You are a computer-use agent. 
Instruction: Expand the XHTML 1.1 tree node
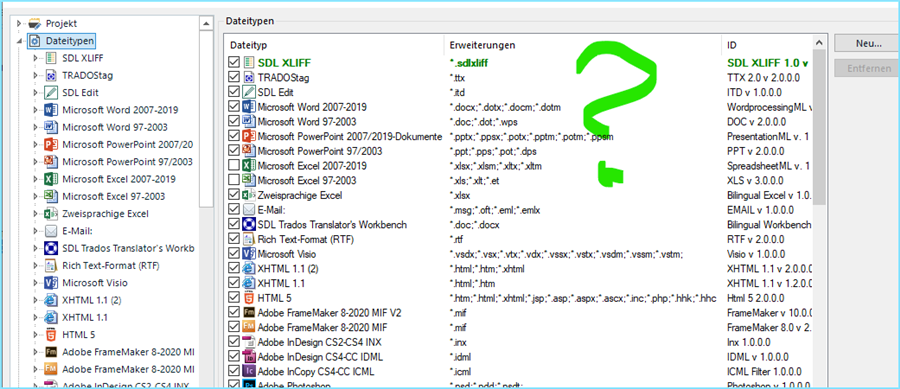(x=36, y=317)
